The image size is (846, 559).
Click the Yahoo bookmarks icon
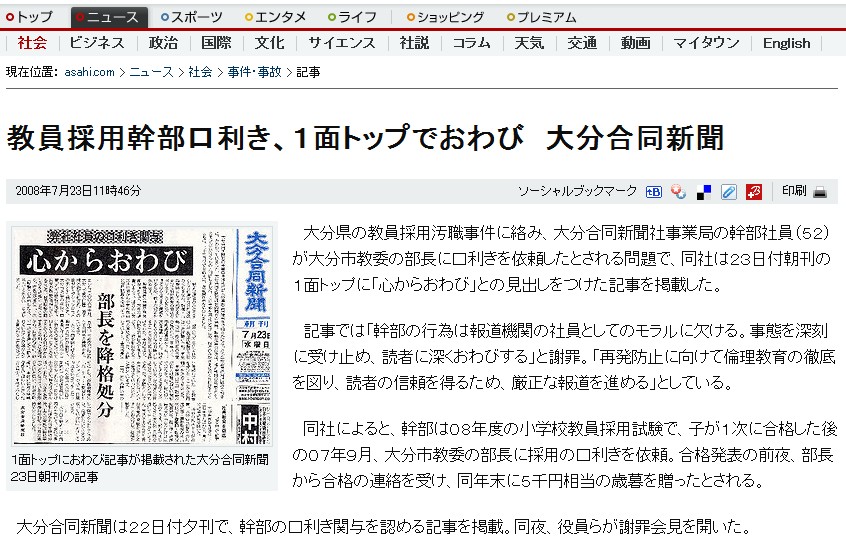(678, 192)
